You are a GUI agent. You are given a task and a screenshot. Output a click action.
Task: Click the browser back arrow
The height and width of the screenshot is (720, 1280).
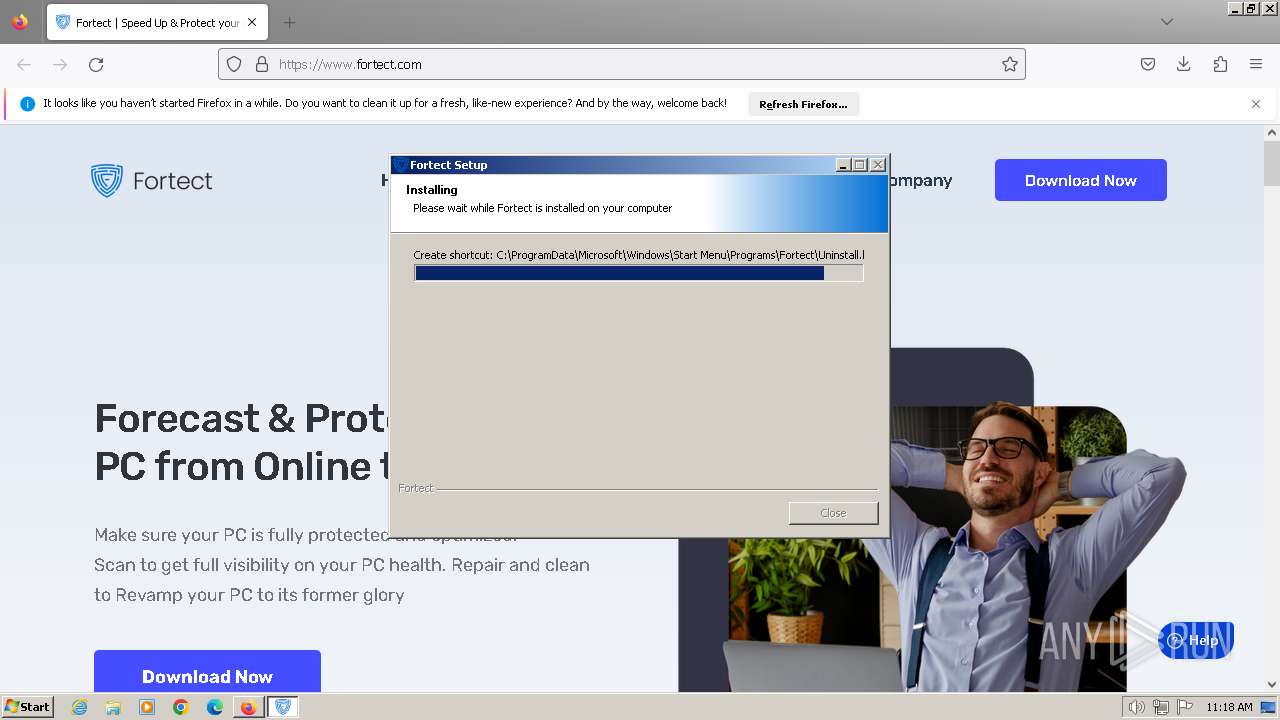tap(24, 64)
